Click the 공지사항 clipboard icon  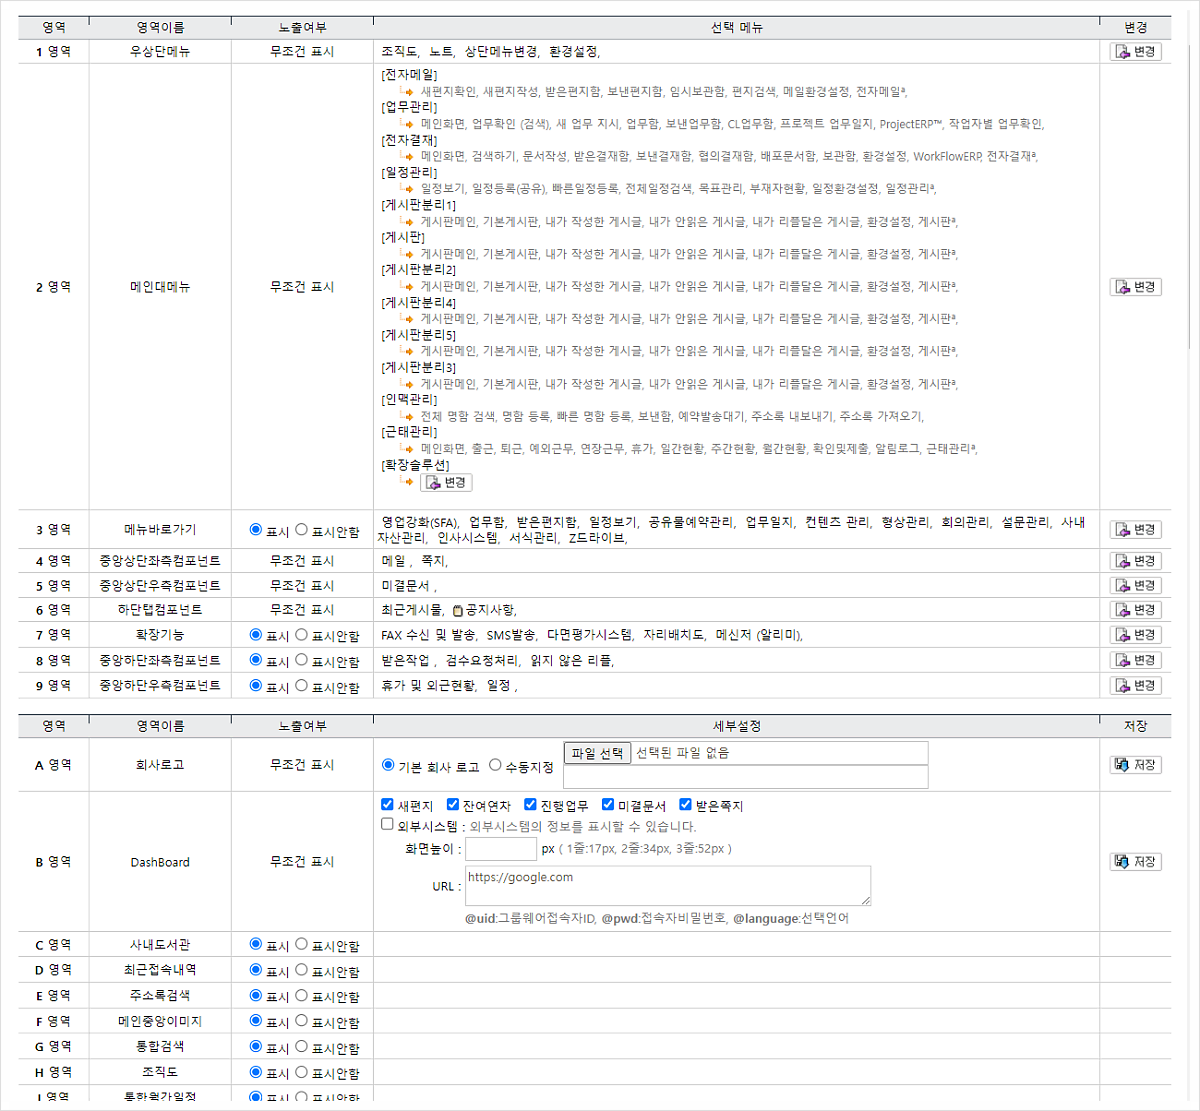(x=458, y=610)
